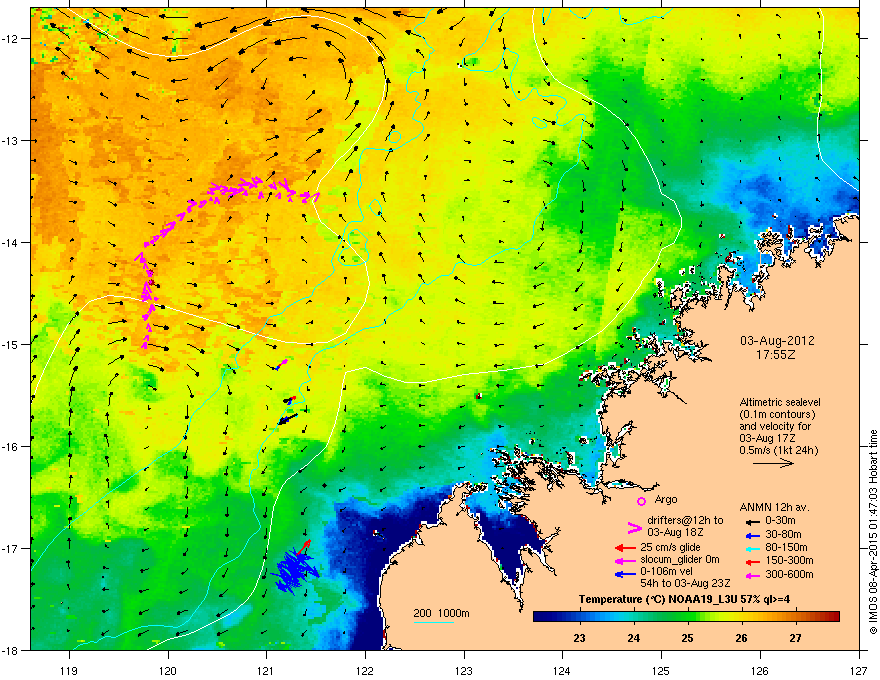
Task: Click the blue 30-80m ANMN legend arrow
Action: click(753, 535)
